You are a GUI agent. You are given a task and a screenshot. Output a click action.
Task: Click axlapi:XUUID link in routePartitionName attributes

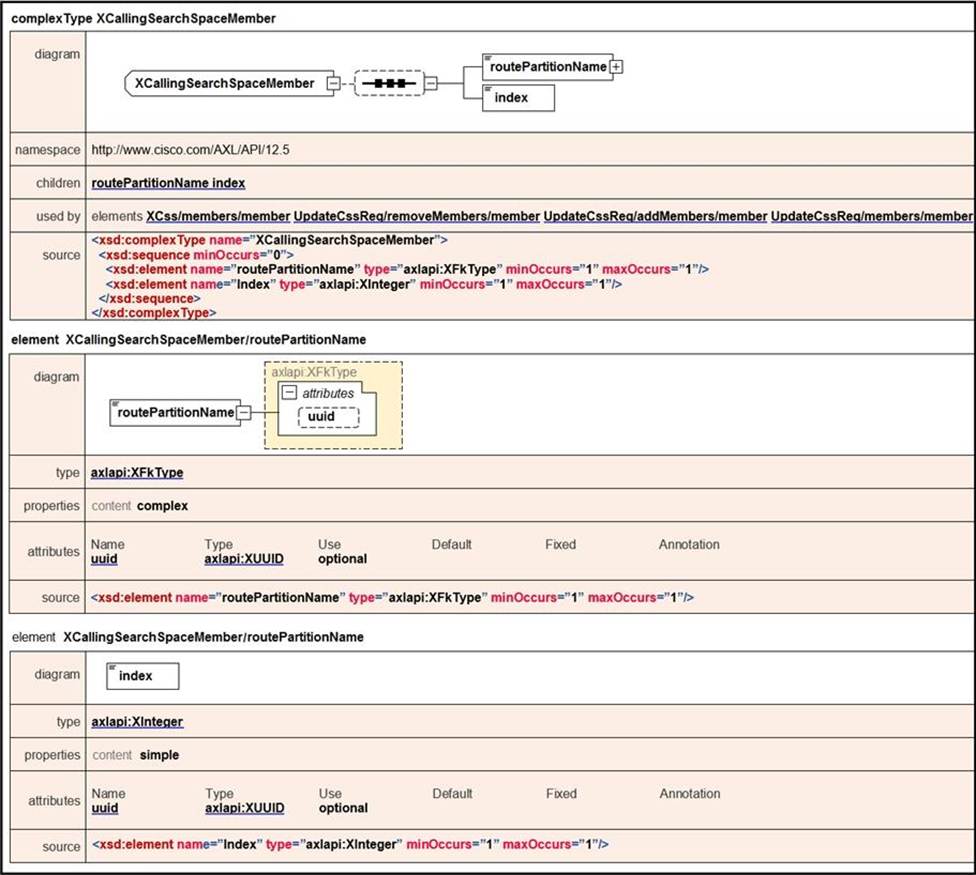244,559
